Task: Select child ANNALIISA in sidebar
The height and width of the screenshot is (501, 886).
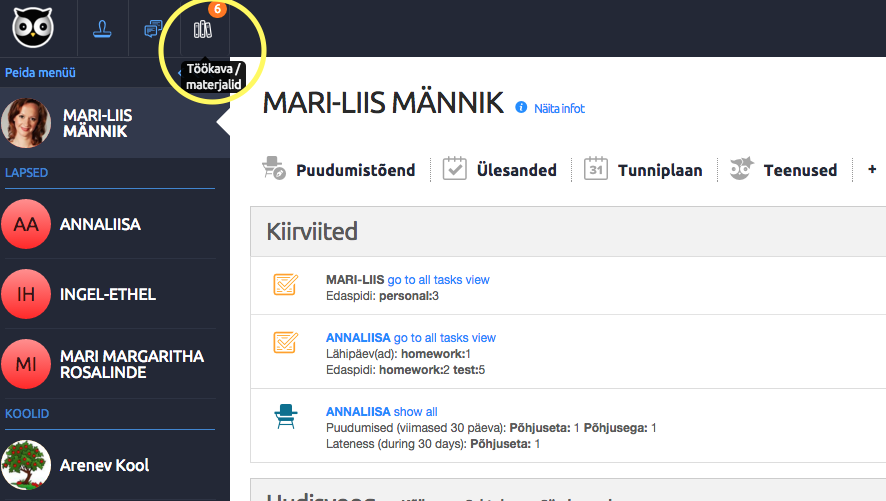Action: (x=100, y=225)
